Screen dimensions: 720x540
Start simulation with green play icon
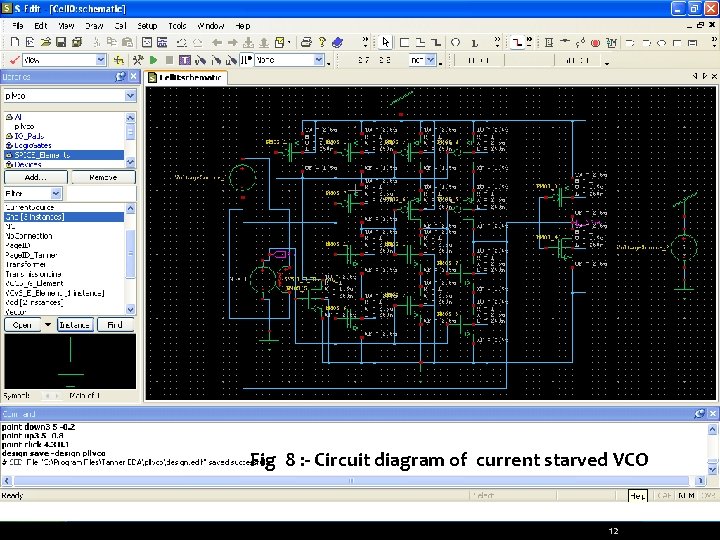coord(153,60)
